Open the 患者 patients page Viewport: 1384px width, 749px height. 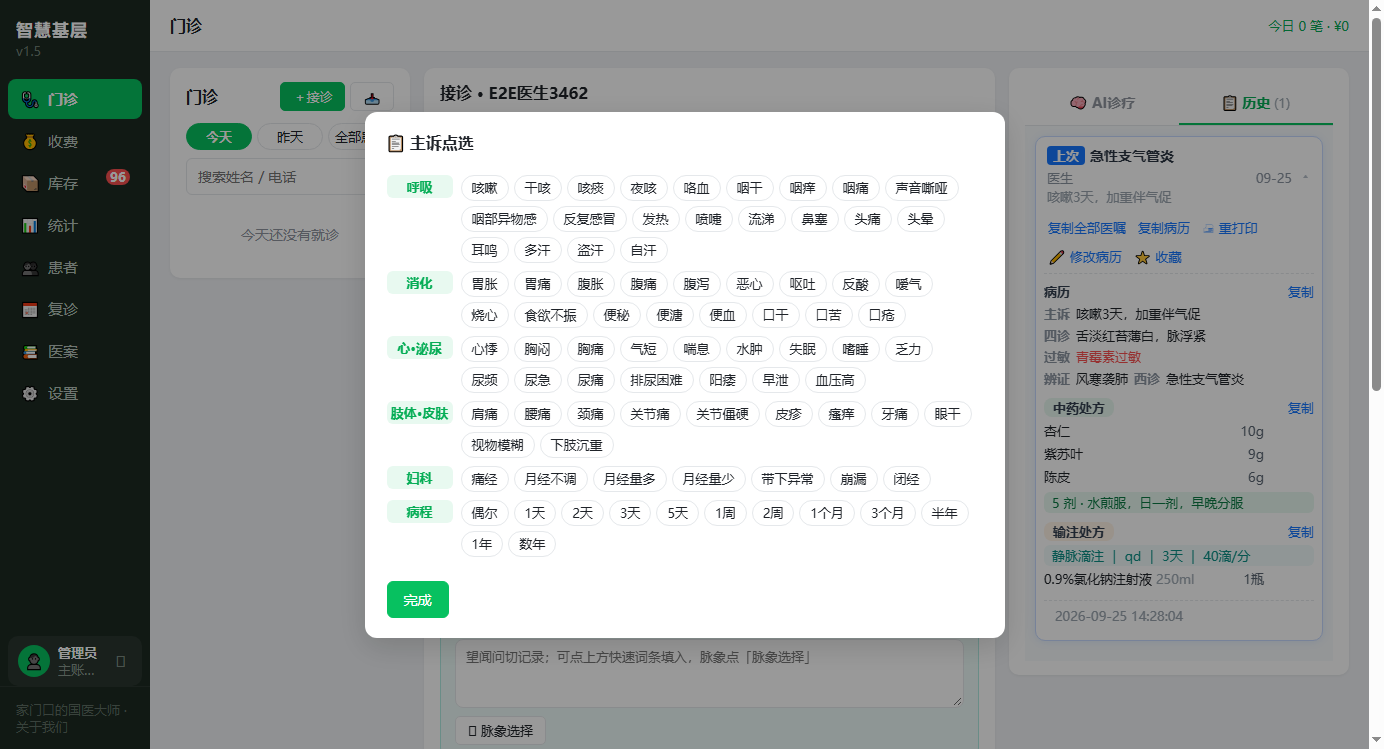pos(75,267)
